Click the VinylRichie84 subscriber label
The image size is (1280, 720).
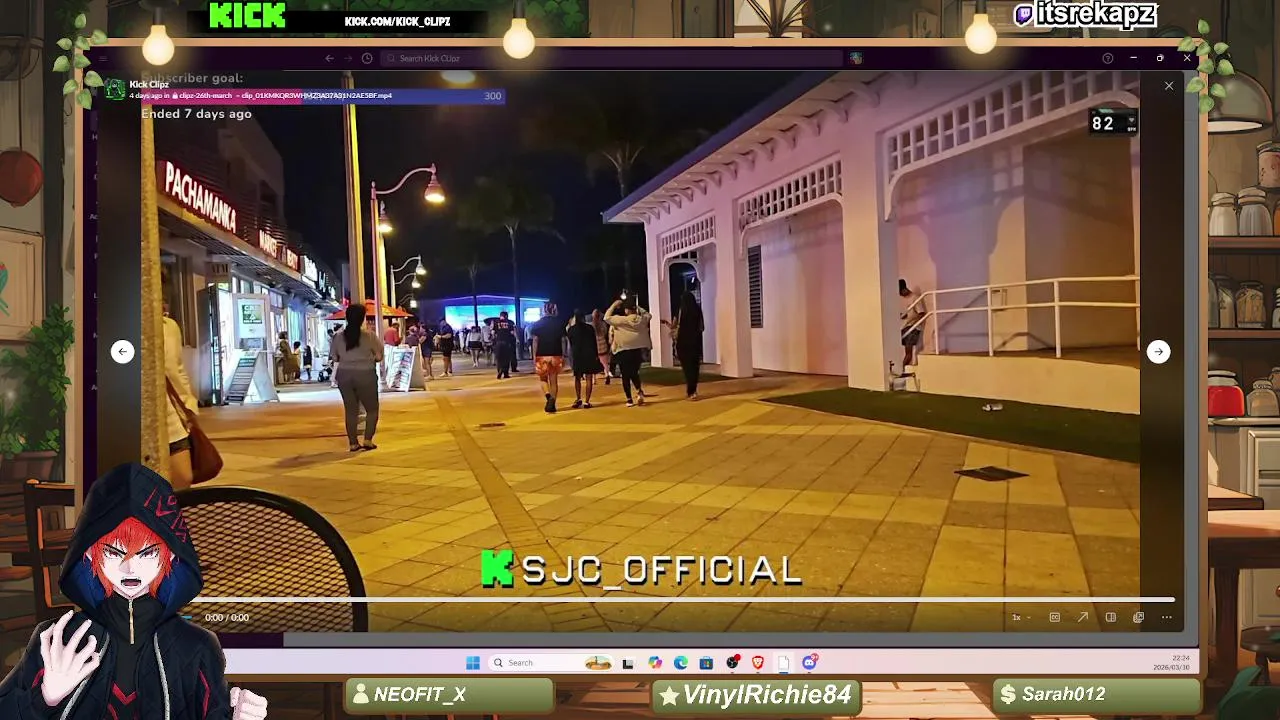click(x=767, y=695)
